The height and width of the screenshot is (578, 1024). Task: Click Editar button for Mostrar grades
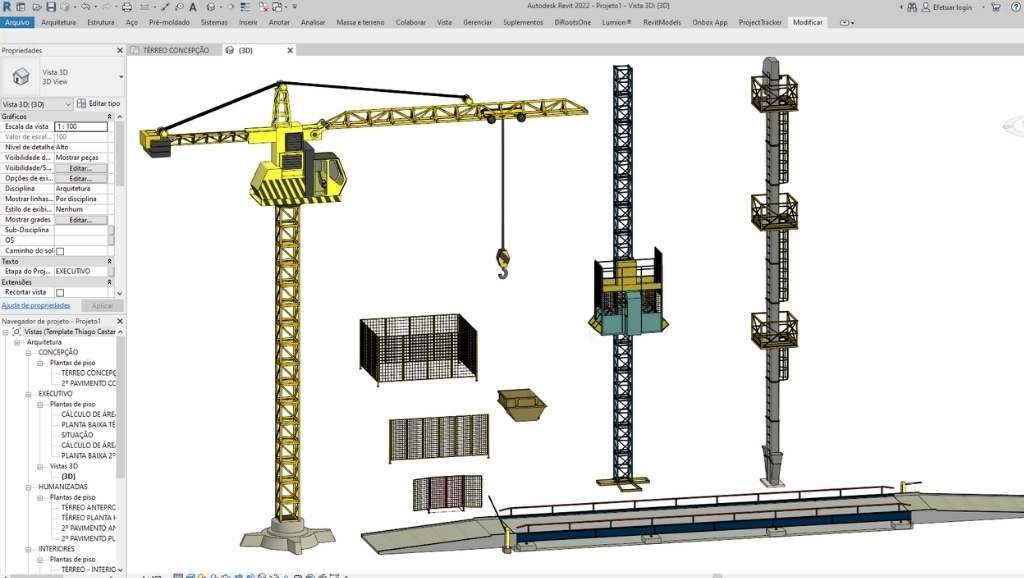pyautogui.click(x=80, y=219)
